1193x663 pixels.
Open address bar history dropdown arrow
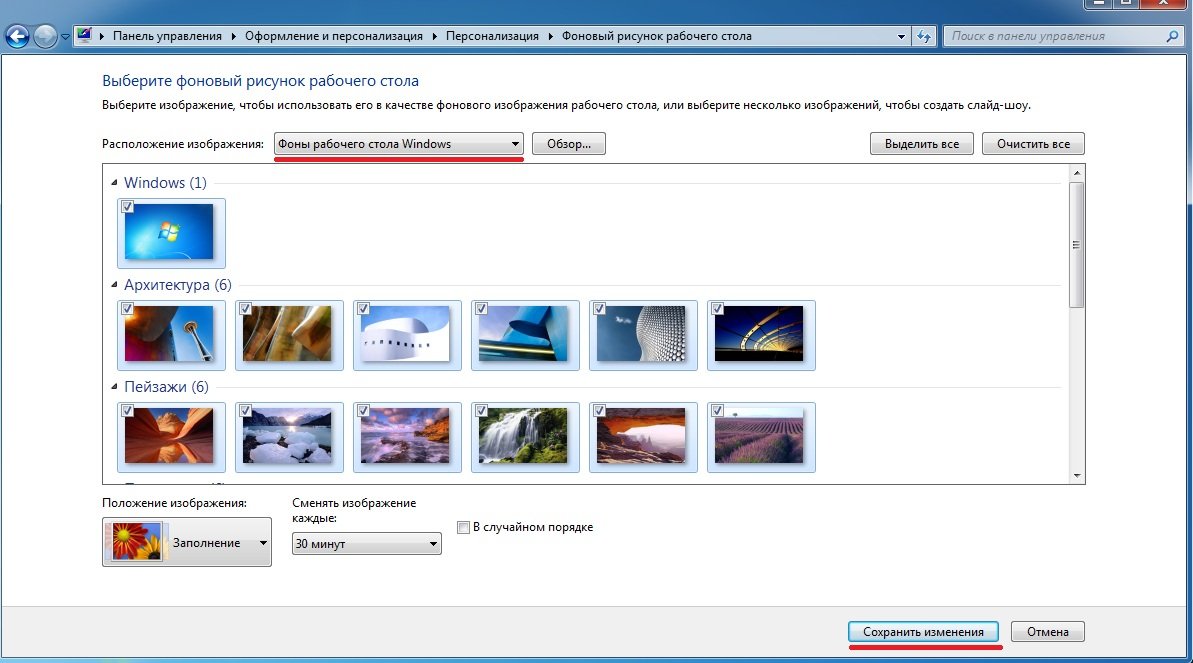coord(901,36)
